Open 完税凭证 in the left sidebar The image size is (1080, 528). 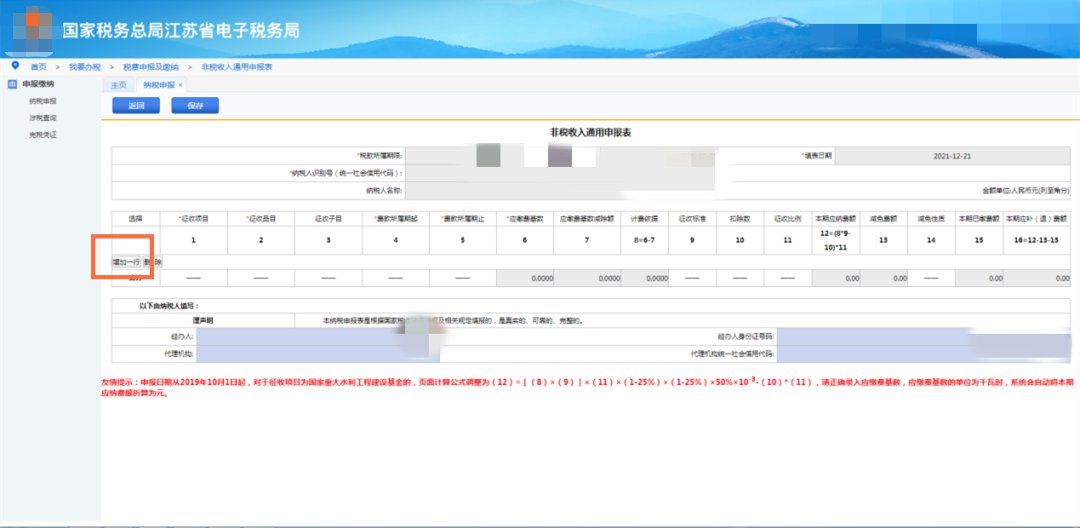[x=43, y=133]
